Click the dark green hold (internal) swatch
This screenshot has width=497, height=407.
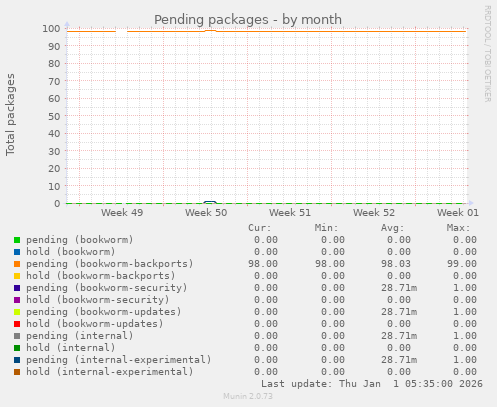(x=17, y=348)
